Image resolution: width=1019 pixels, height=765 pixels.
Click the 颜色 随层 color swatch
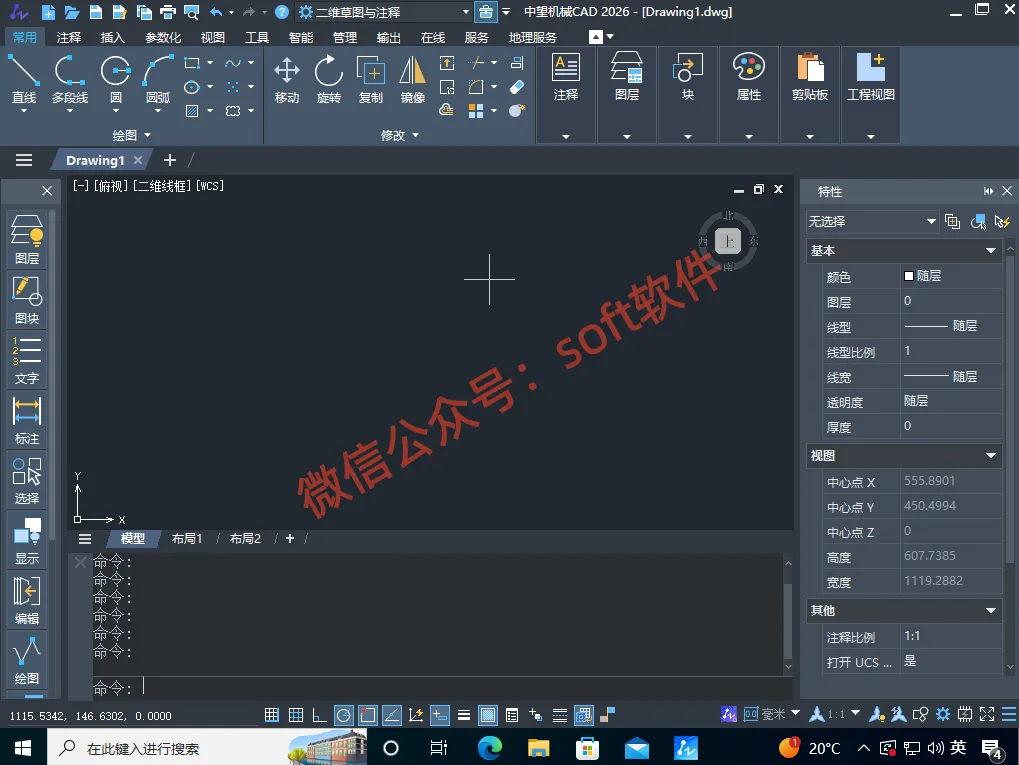tap(909, 276)
